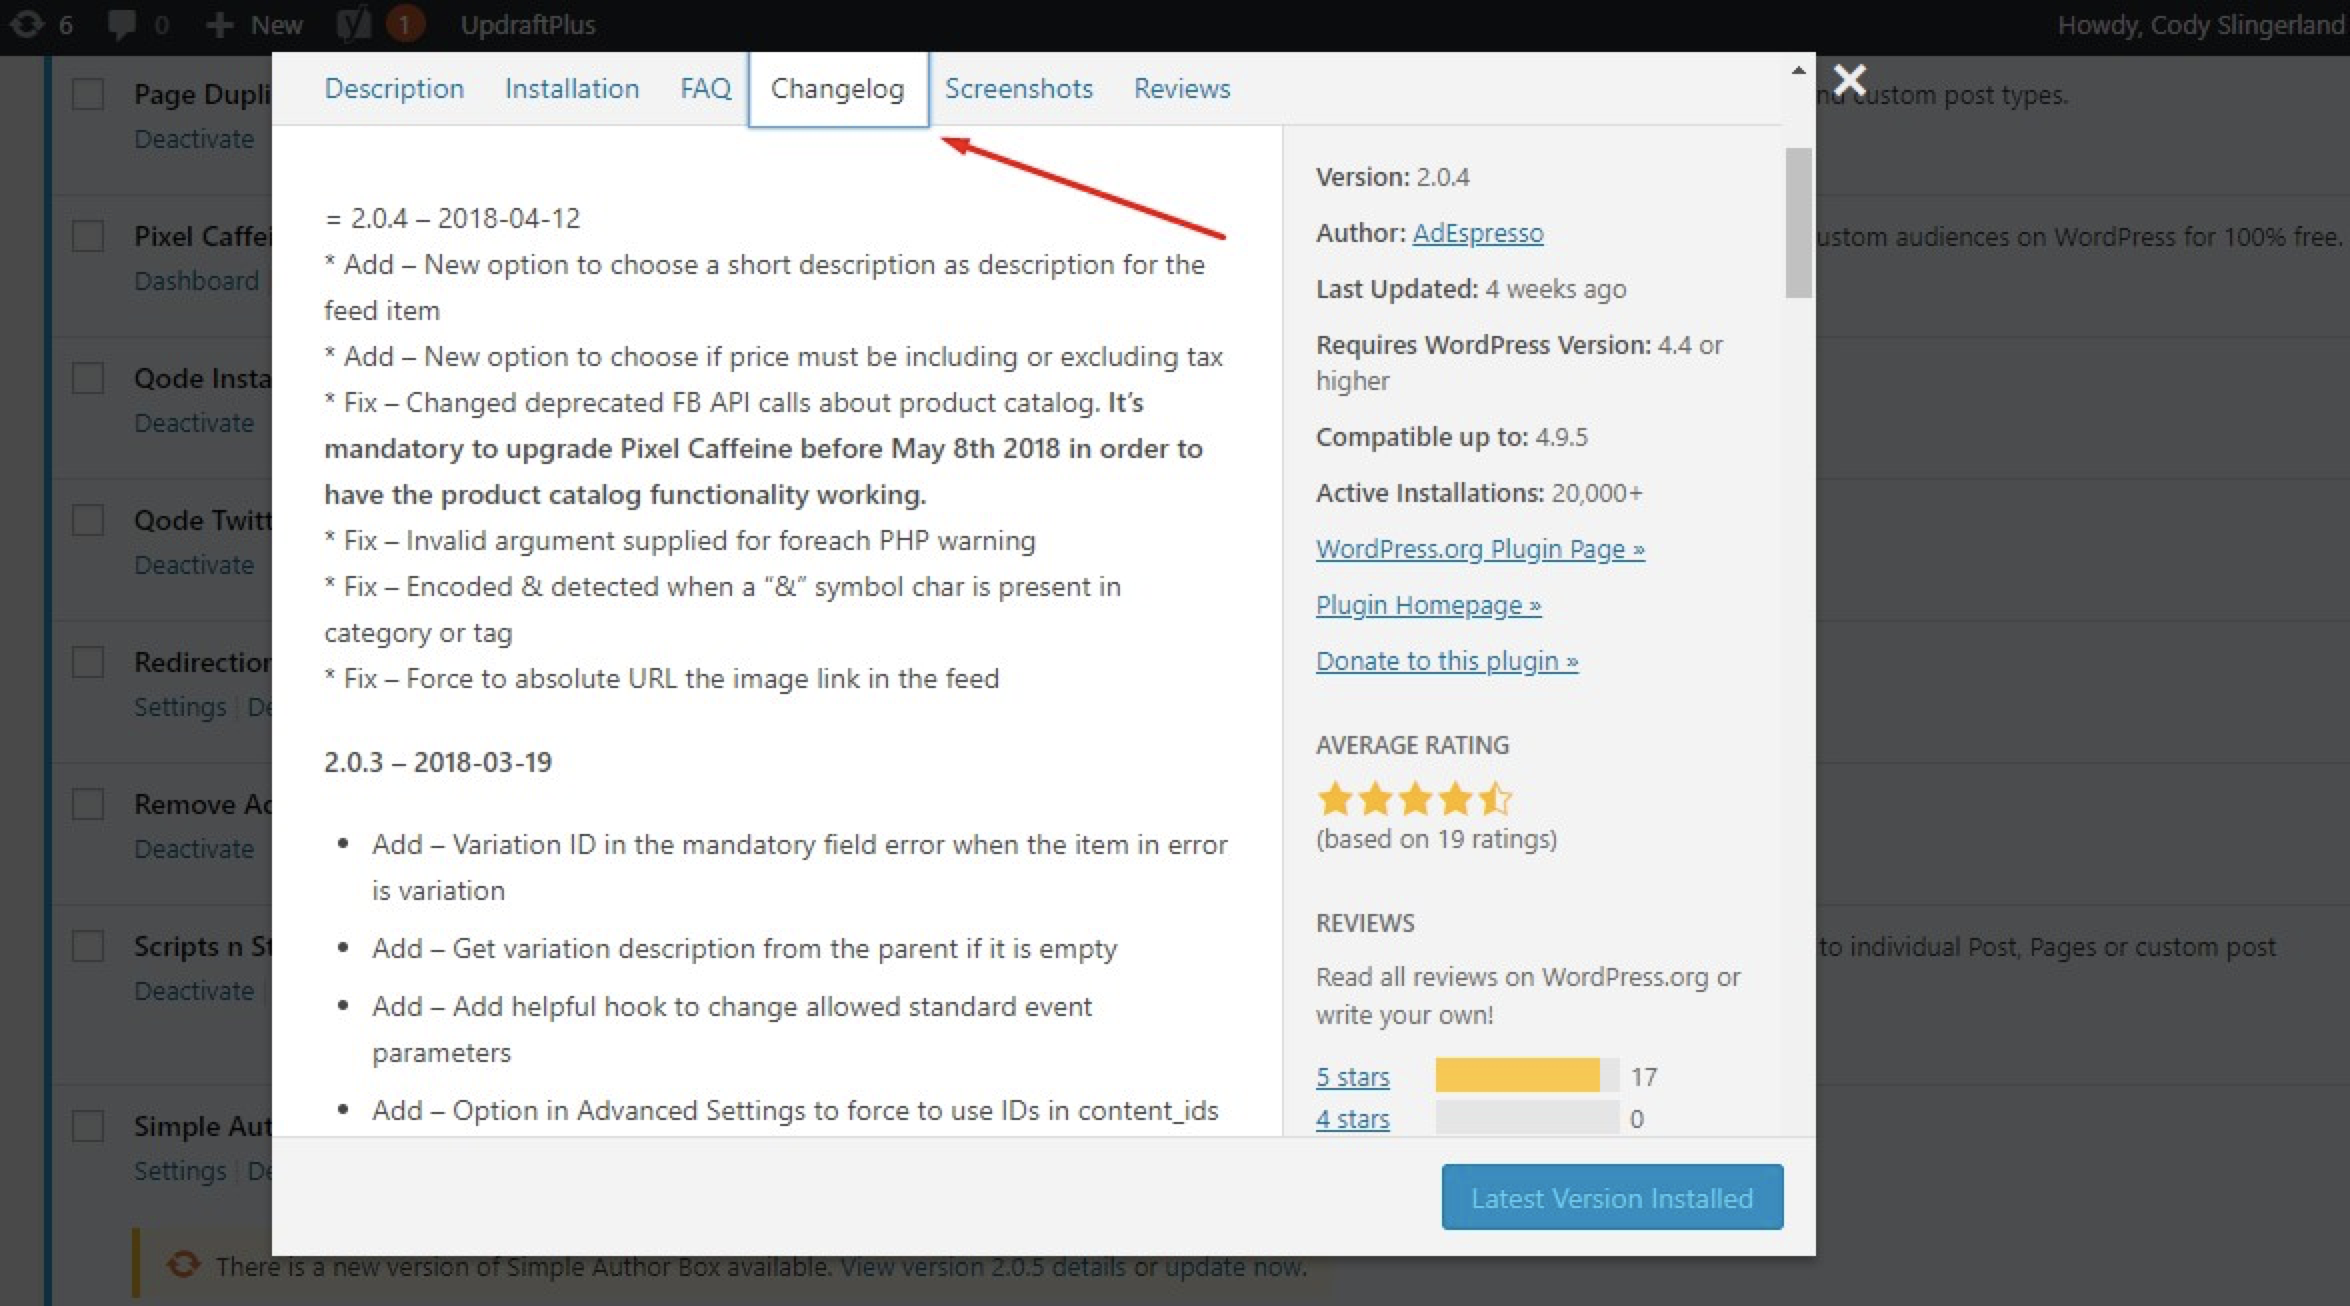2350x1306 pixels.
Task: Close the plugin details modal with X
Action: click(1850, 79)
